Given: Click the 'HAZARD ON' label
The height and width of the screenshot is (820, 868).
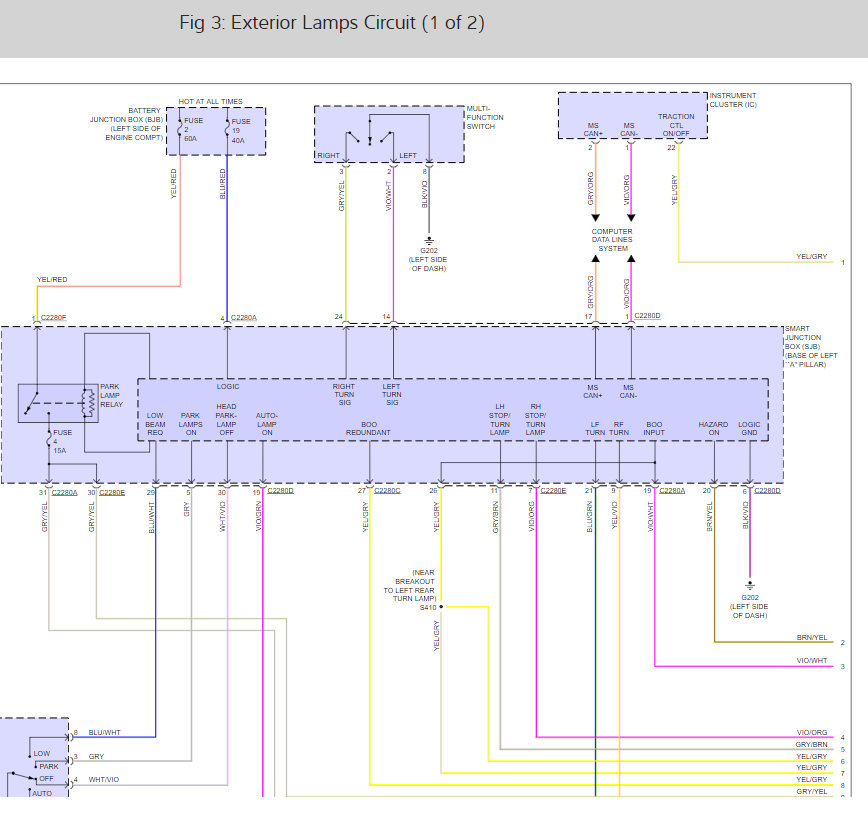Looking at the screenshot, I should pos(714,428).
